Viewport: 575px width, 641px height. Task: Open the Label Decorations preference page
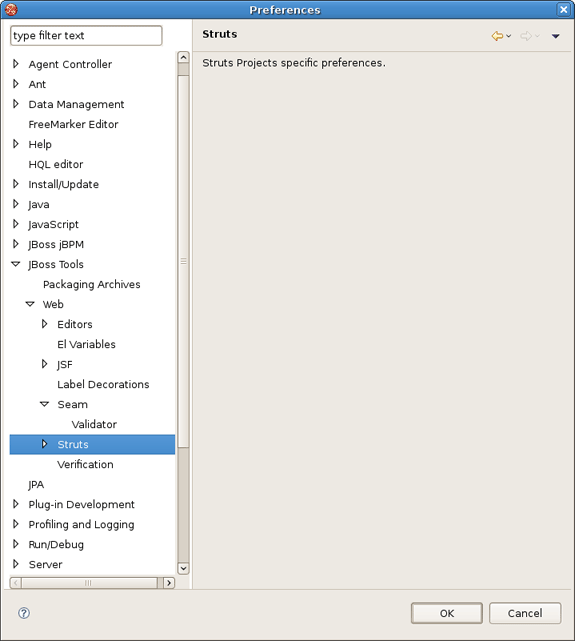click(x=103, y=384)
